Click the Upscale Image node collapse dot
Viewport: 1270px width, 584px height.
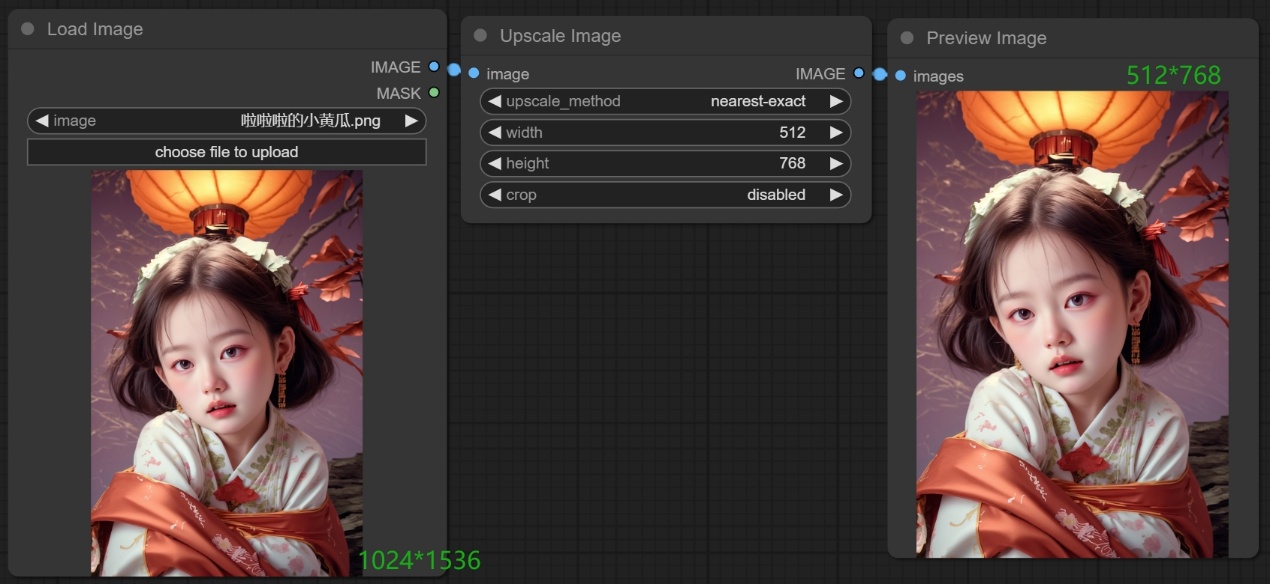(480, 36)
